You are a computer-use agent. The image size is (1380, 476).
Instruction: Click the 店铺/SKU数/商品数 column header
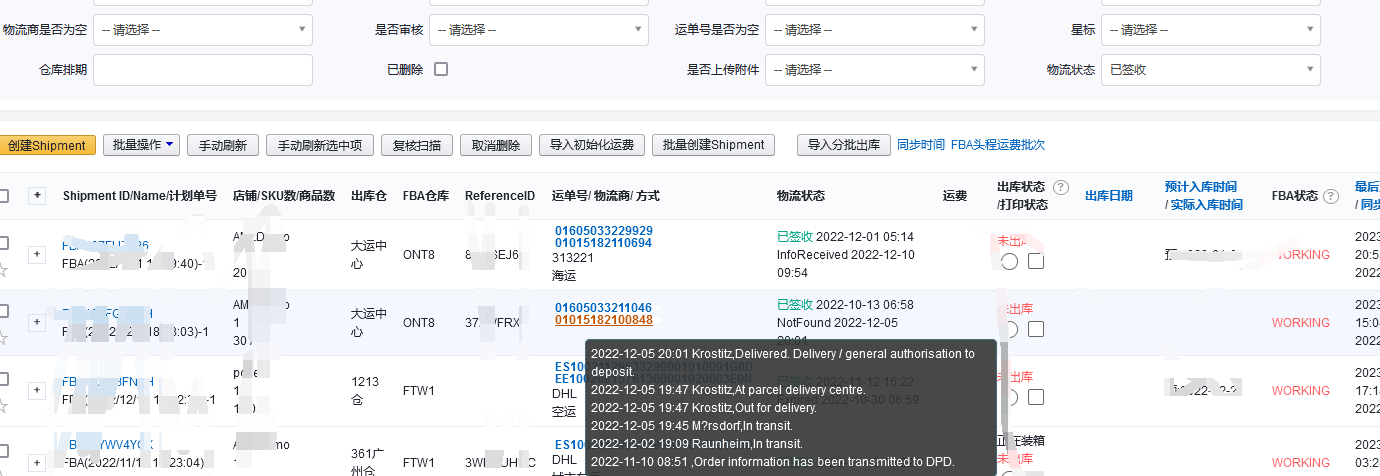283,196
